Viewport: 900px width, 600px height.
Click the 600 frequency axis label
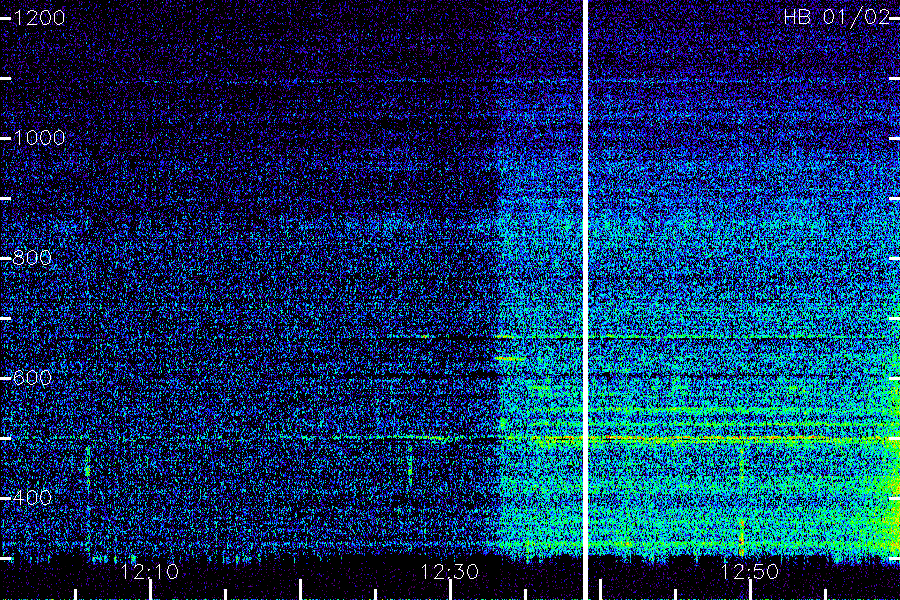(x=32, y=378)
